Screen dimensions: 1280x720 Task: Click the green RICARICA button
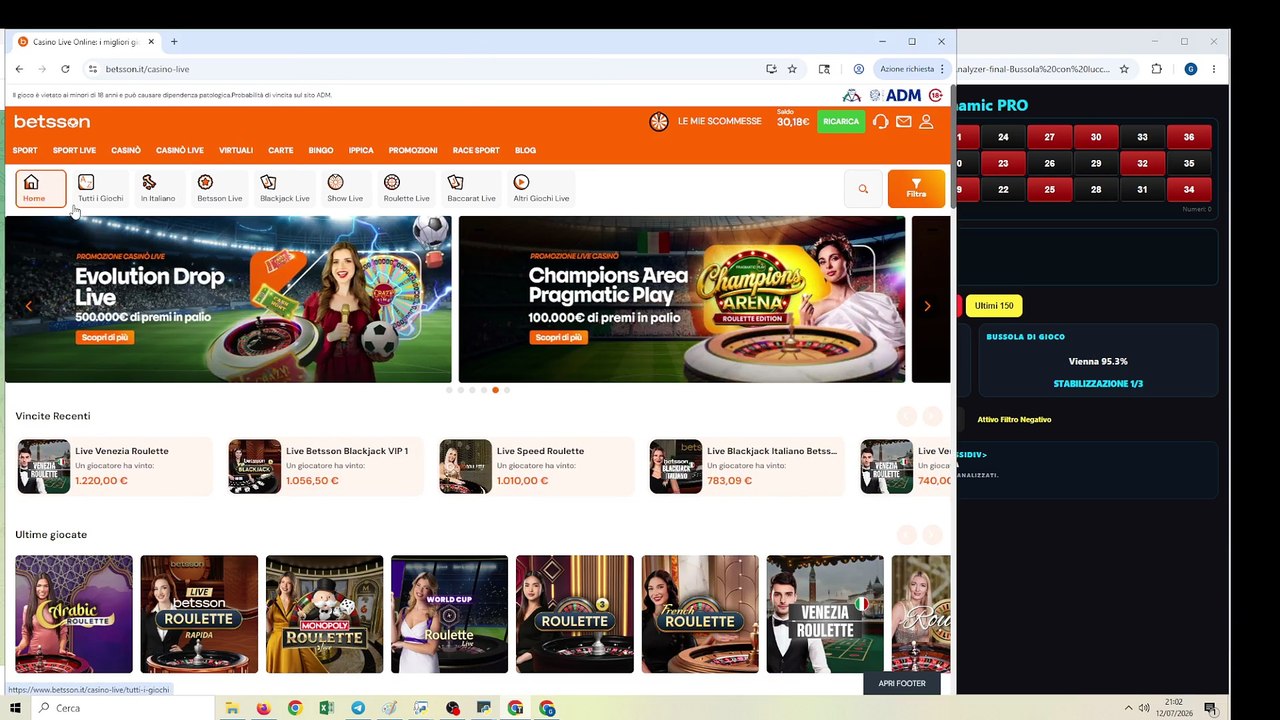tap(841, 121)
